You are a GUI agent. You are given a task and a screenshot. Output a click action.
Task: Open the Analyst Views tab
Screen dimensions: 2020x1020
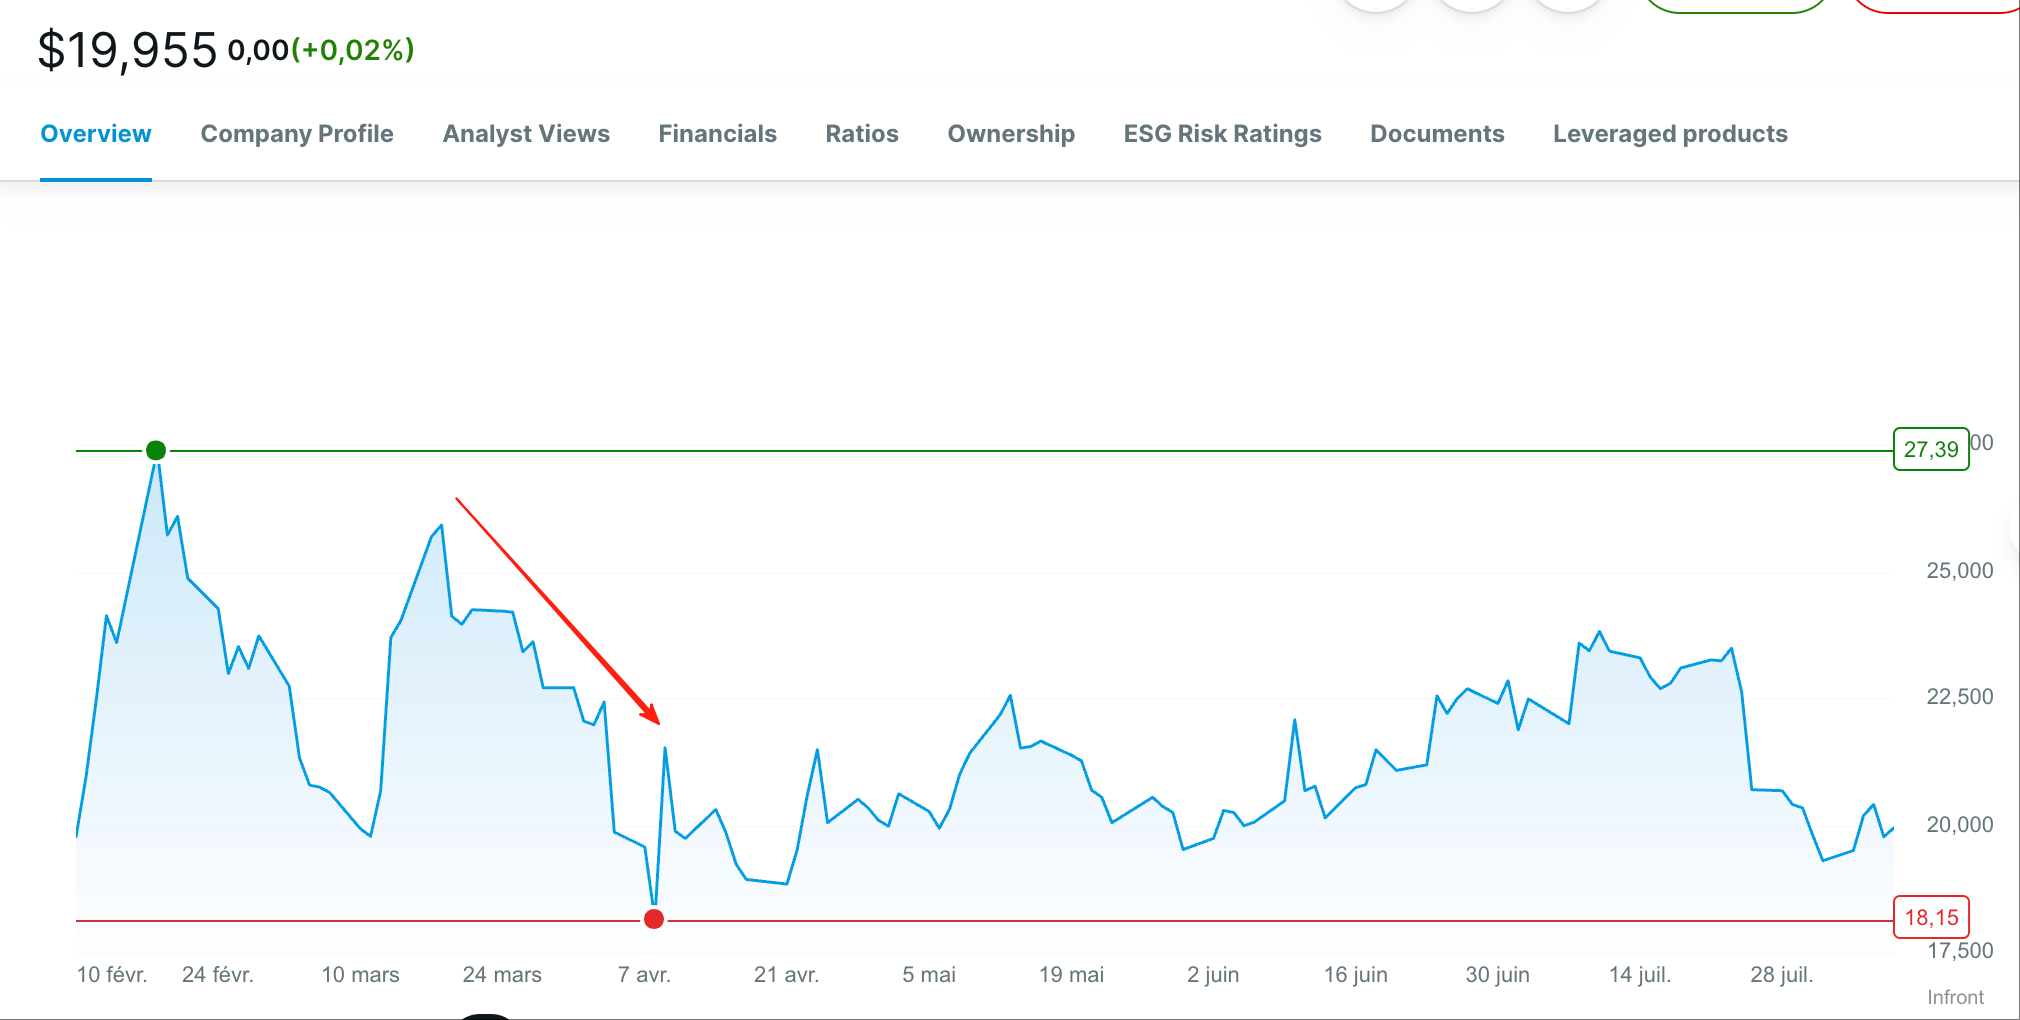526,134
